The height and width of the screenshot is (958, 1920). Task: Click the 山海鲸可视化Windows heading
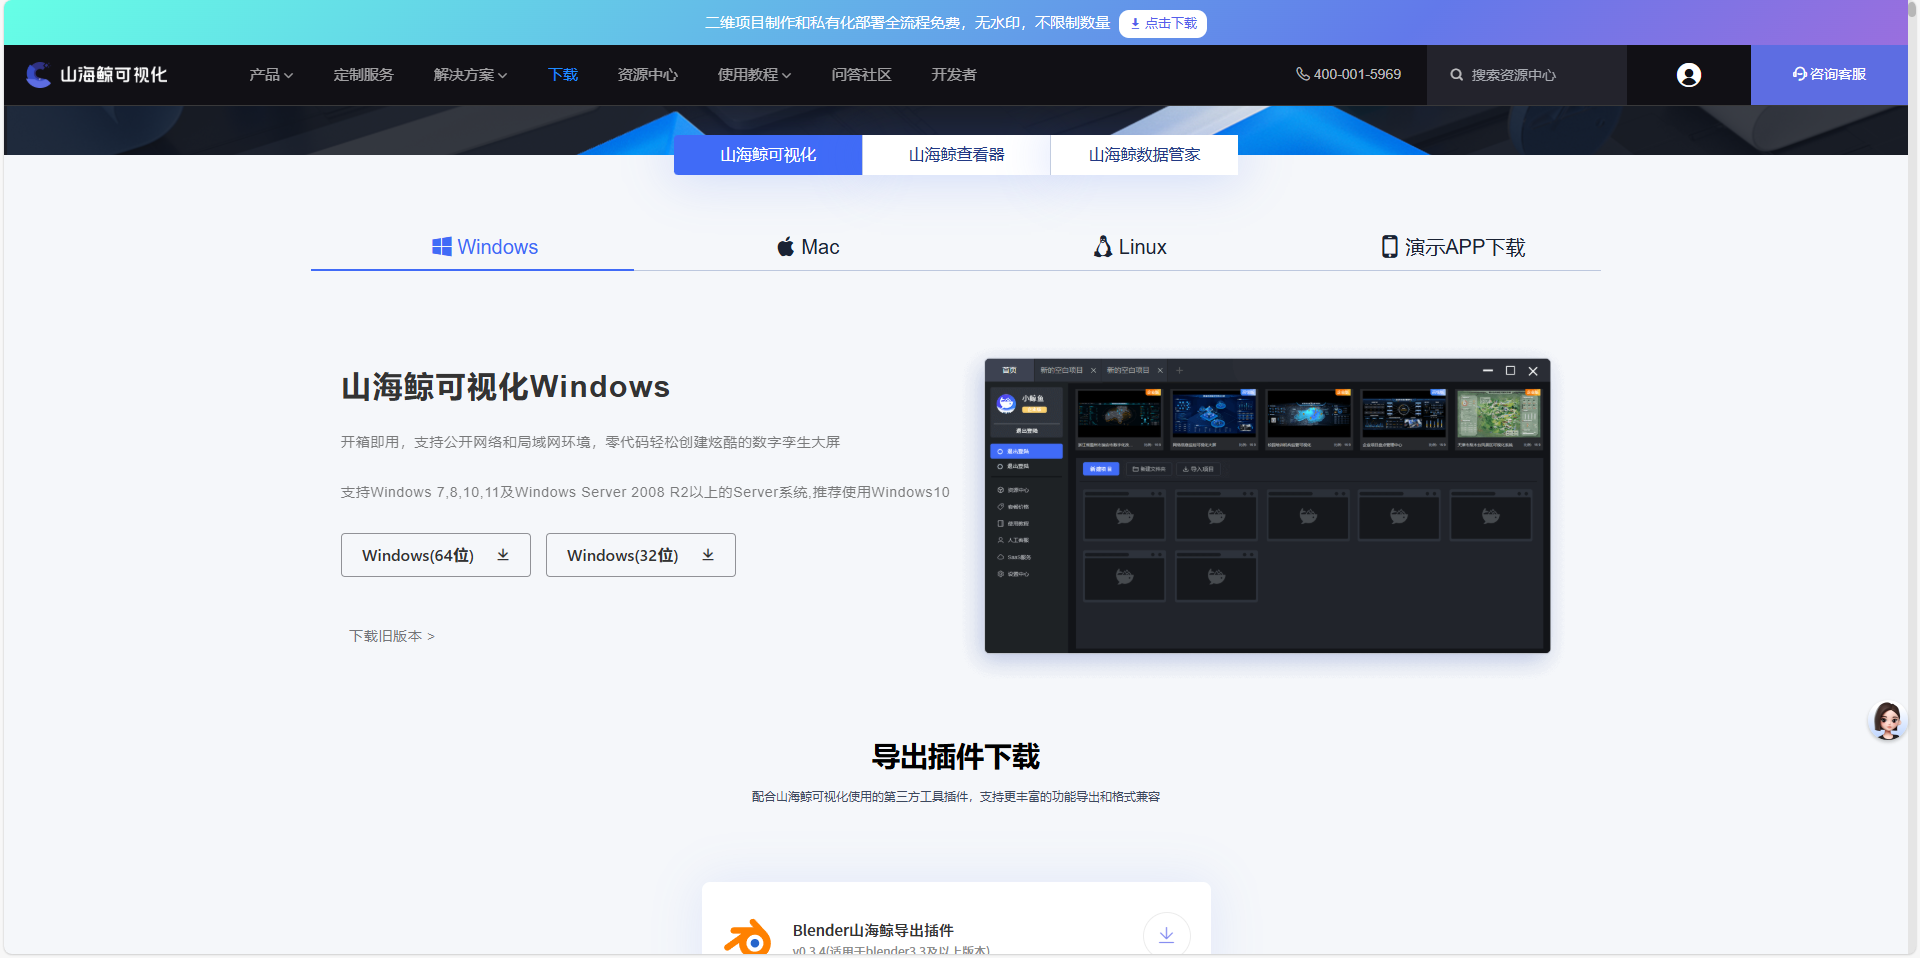505,387
